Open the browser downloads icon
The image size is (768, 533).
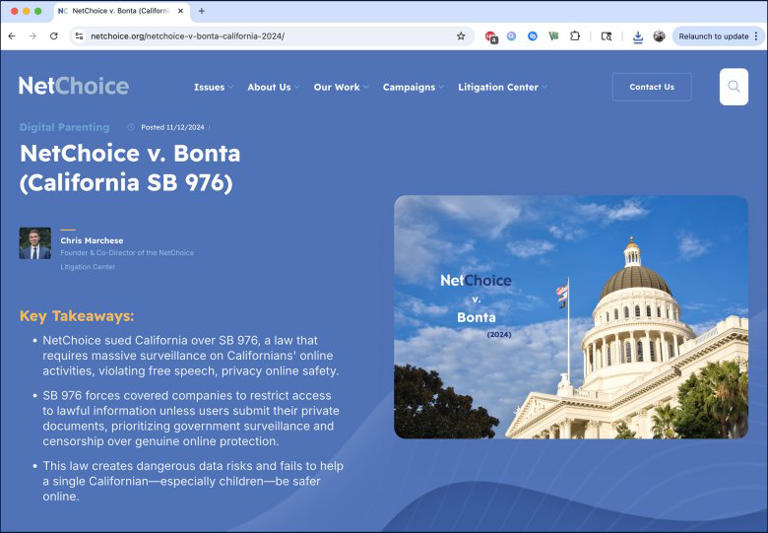638,36
